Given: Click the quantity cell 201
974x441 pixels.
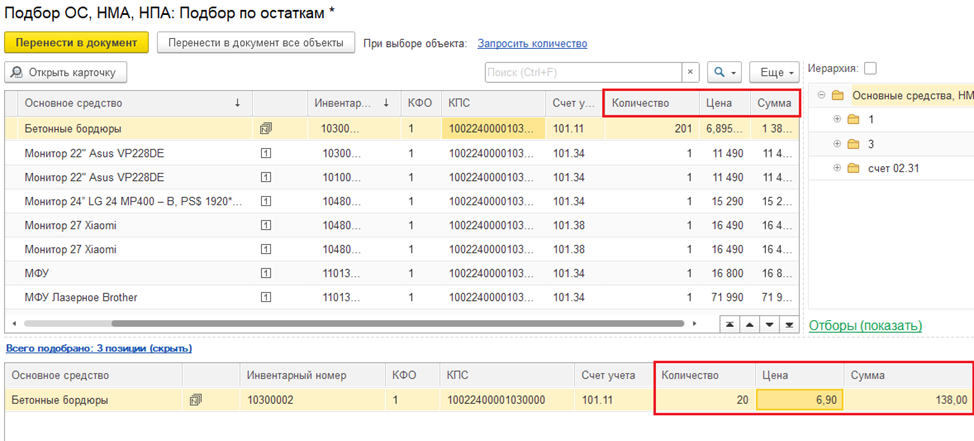Looking at the screenshot, I should pyautogui.click(x=652, y=129).
